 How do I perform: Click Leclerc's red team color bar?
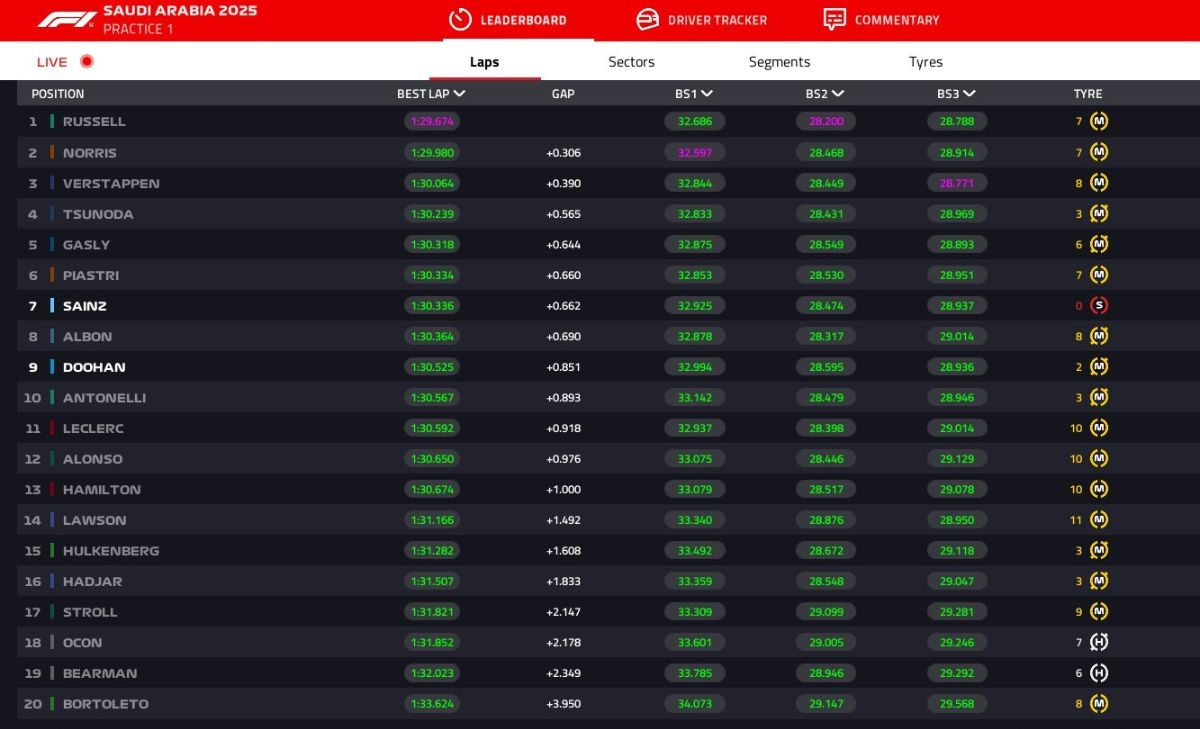tap(52, 429)
